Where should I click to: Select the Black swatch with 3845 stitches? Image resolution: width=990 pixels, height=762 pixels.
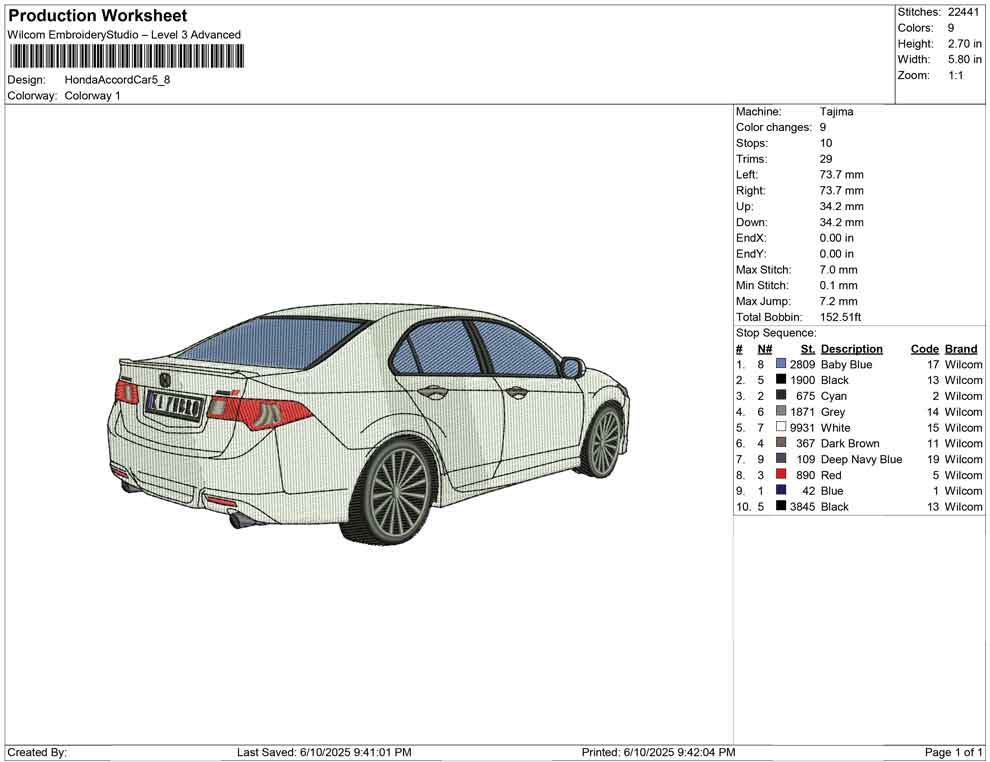(781, 507)
